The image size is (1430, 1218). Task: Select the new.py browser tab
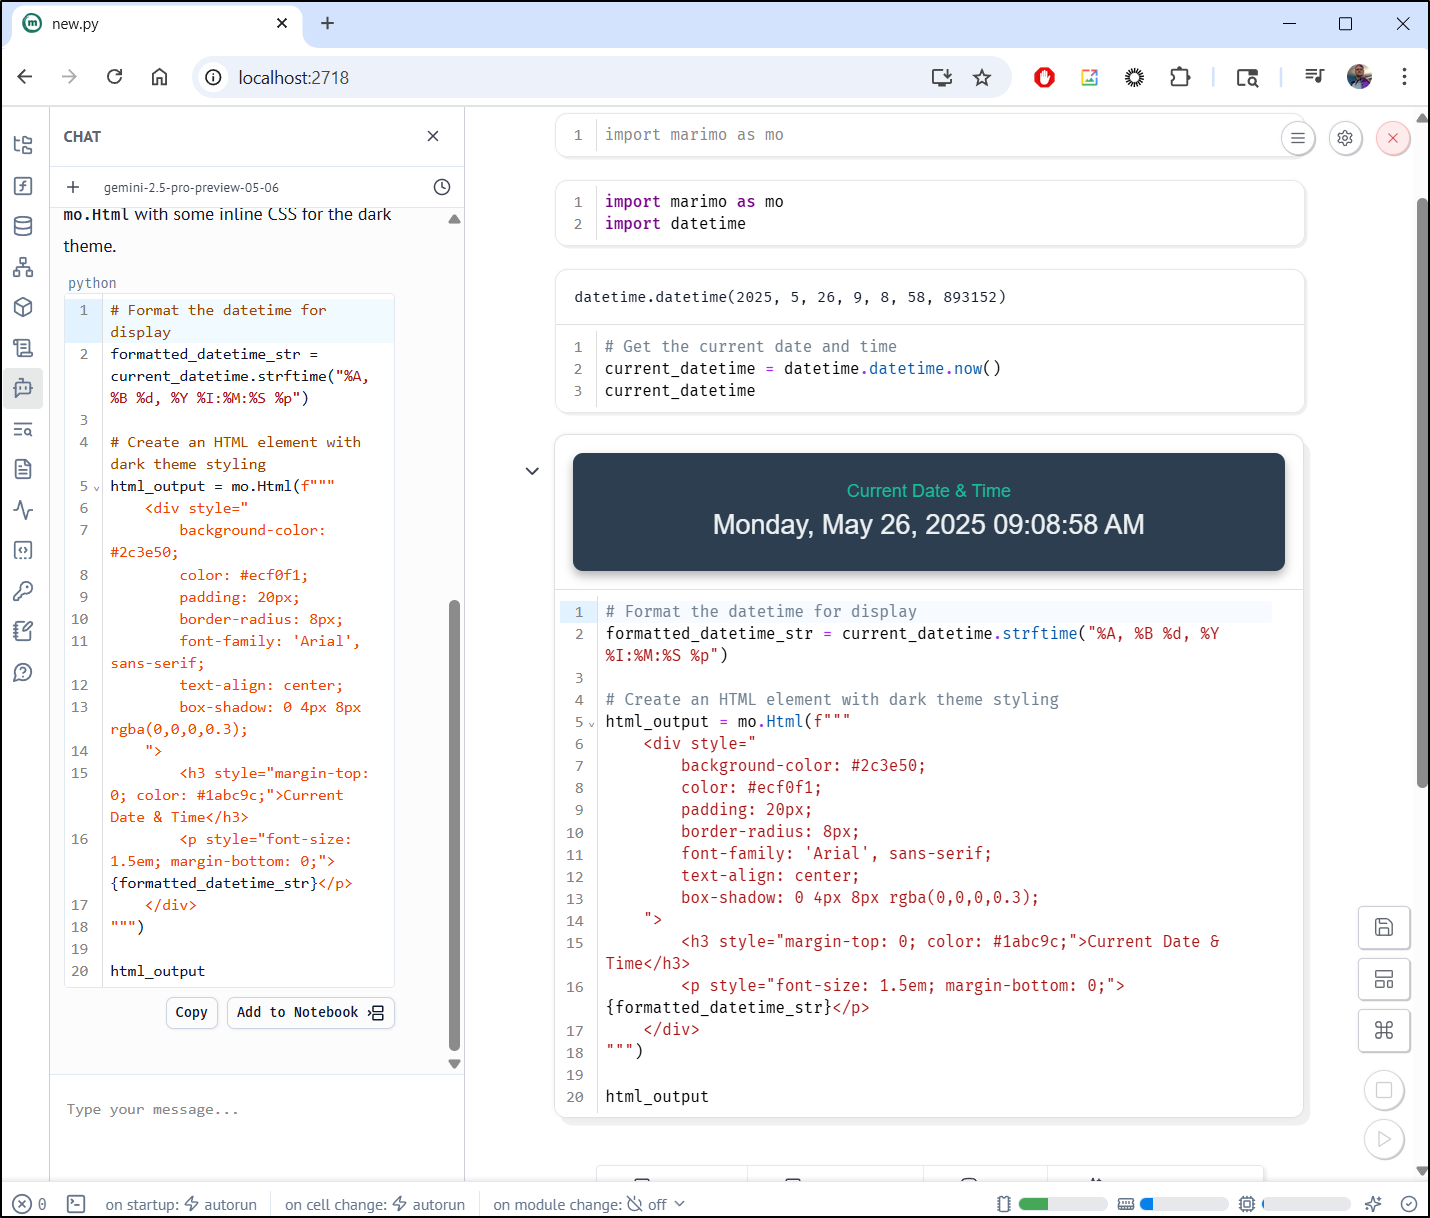[157, 24]
